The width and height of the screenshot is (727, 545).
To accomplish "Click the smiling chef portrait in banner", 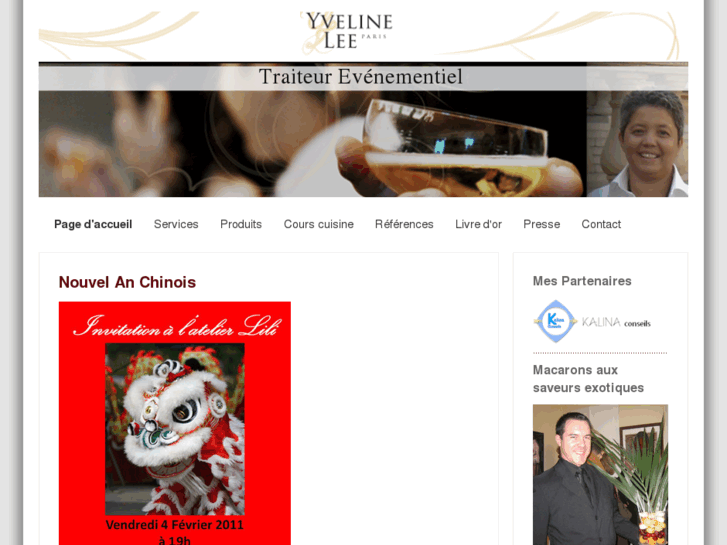I will pos(638,143).
